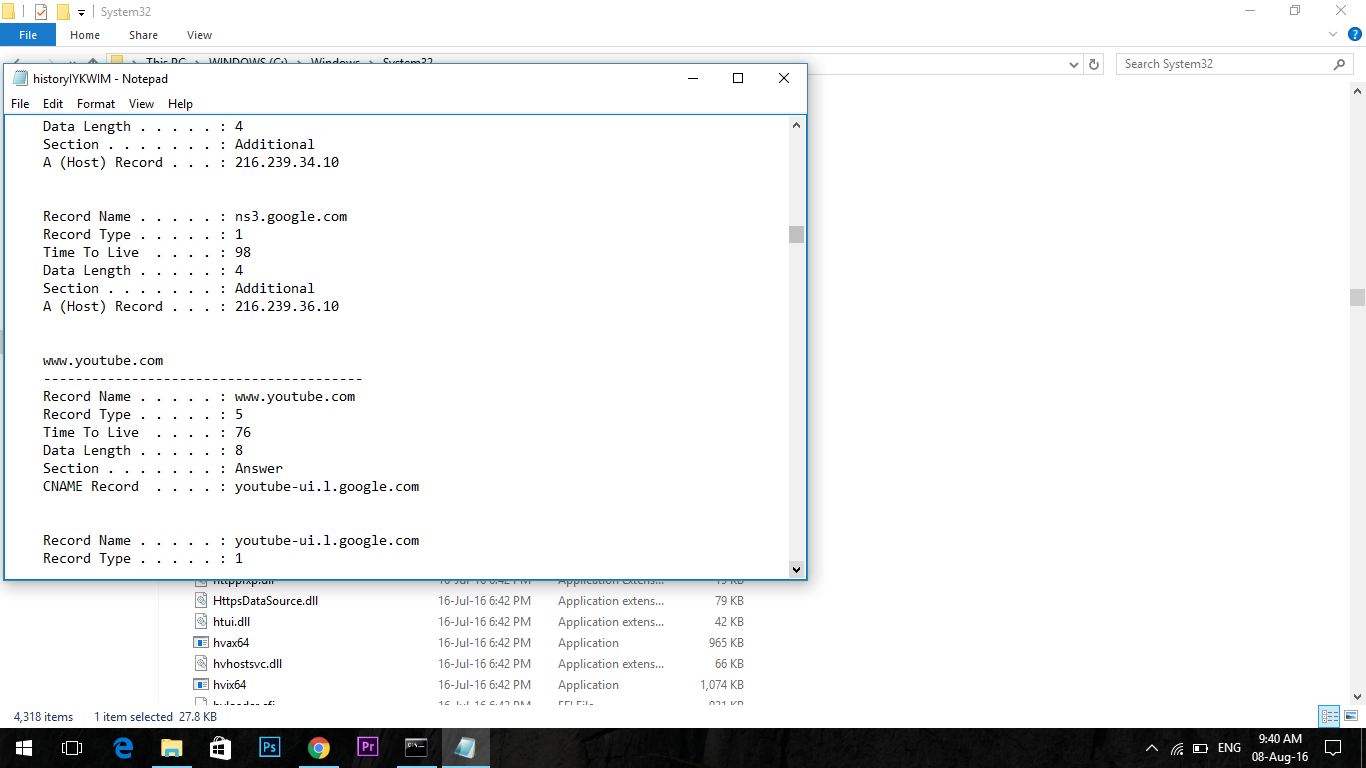Screen dimensions: 1366x768
Task: Open Notepad's Edit menu
Action: coord(53,104)
